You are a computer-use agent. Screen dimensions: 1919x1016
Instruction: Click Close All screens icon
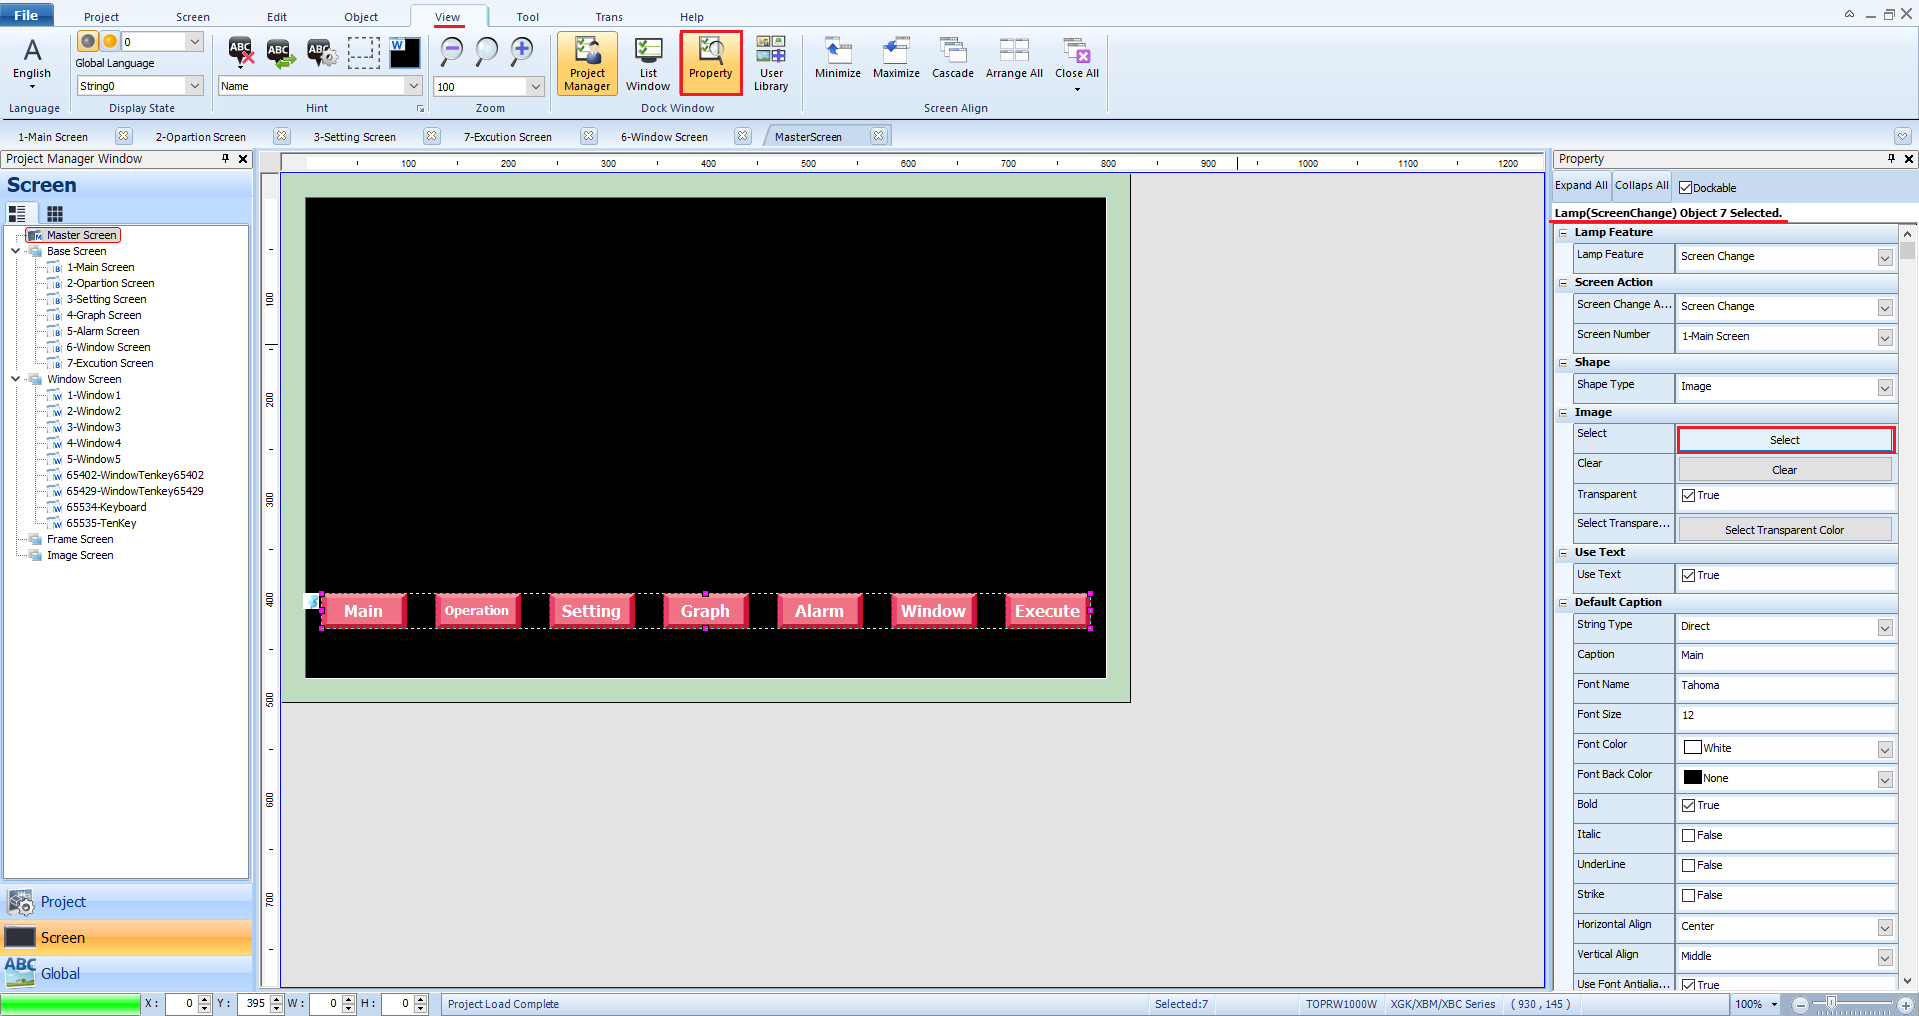(1077, 62)
